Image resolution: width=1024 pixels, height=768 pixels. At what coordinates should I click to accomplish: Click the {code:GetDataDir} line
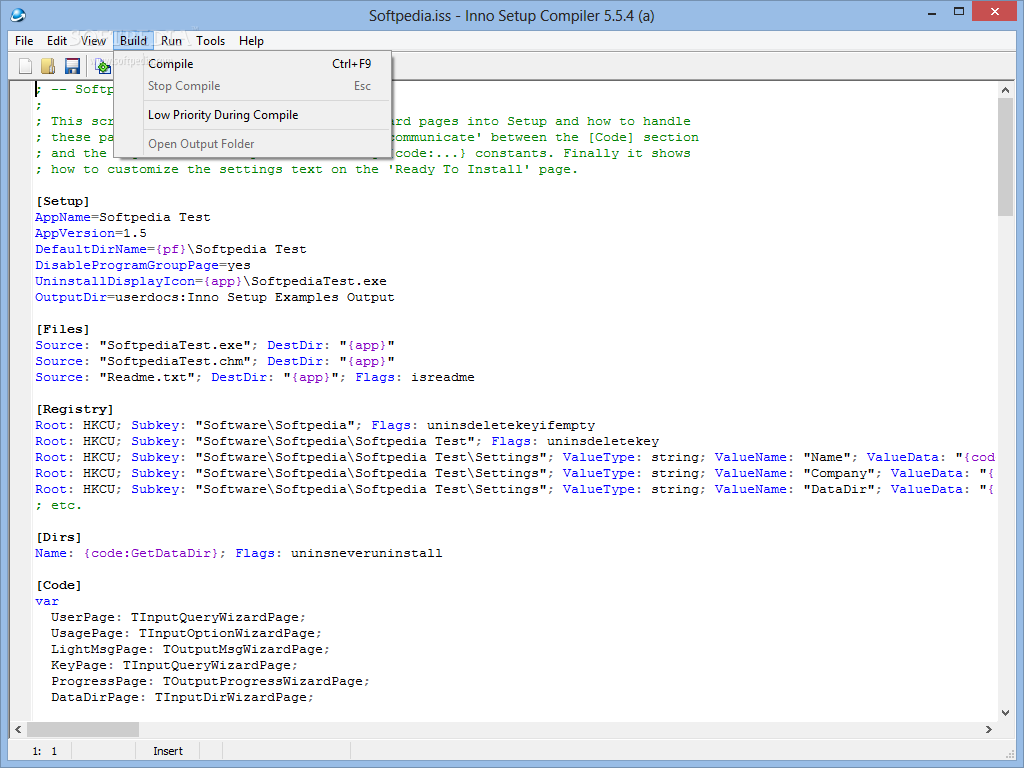[238, 553]
